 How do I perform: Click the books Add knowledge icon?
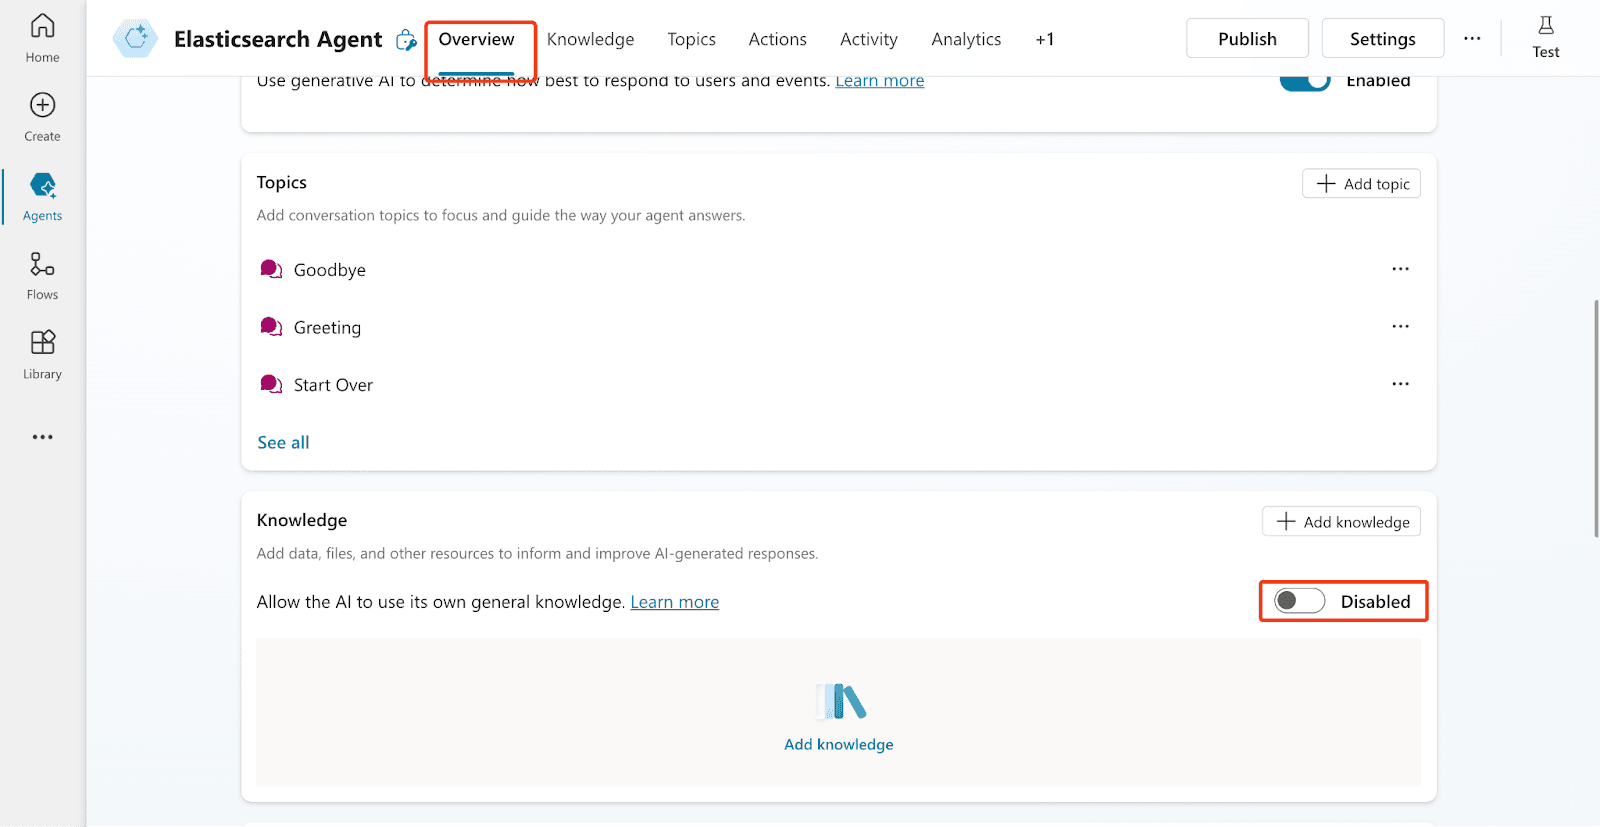(x=839, y=702)
